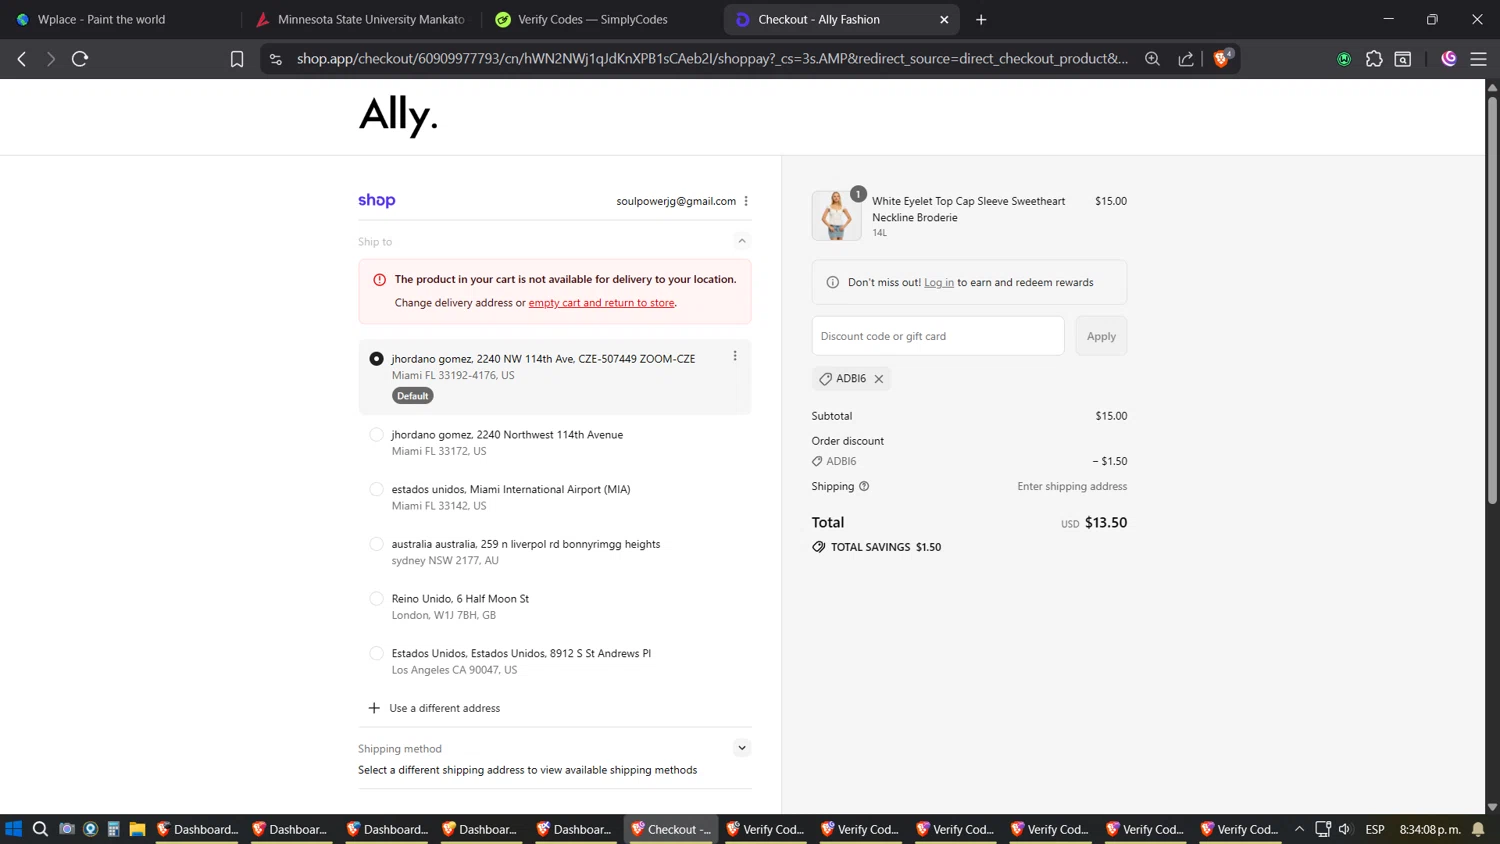Click the Discount code or gift card field
Viewport: 1500px width, 844px height.
click(938, 336)
